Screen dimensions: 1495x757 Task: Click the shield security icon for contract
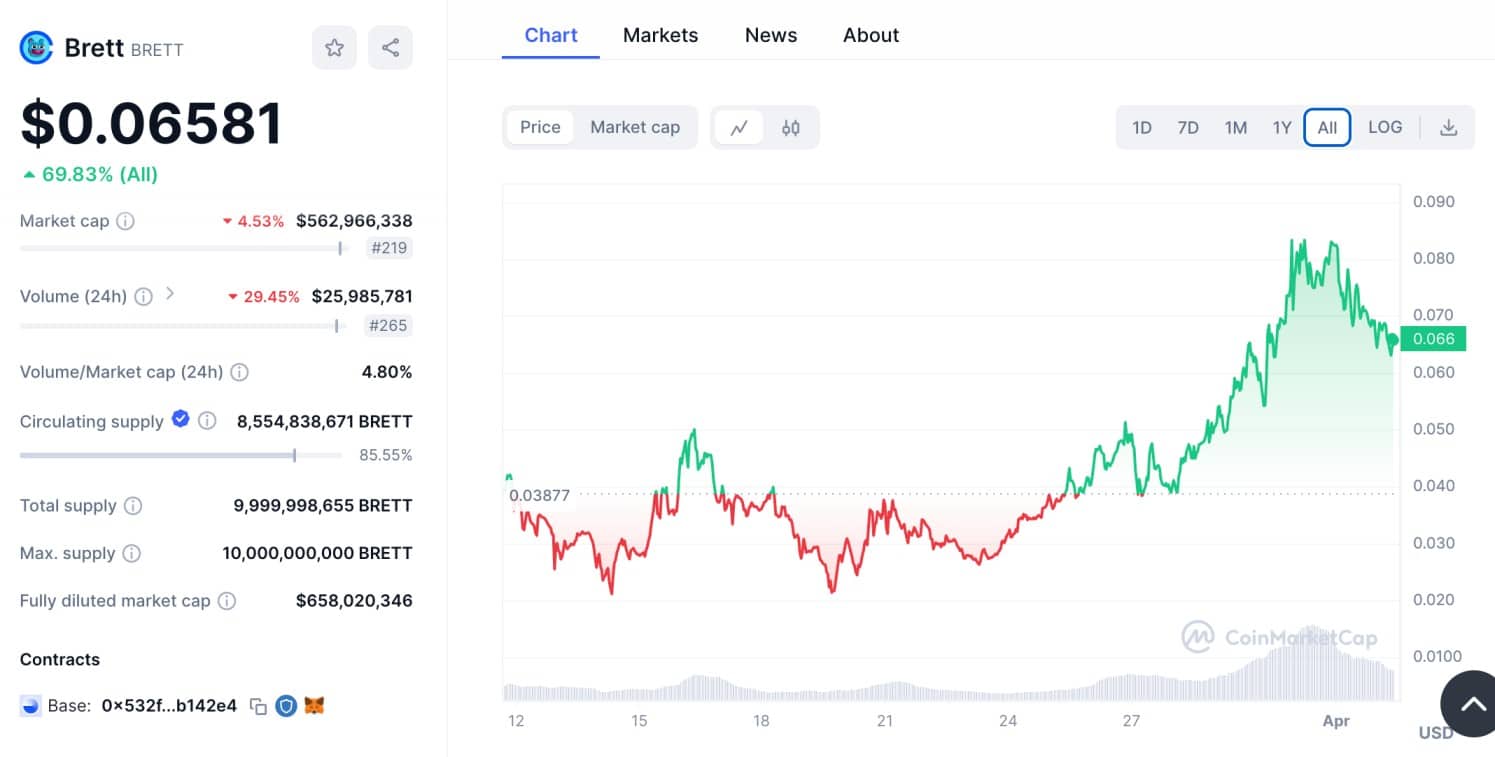[x=286, y=706]
